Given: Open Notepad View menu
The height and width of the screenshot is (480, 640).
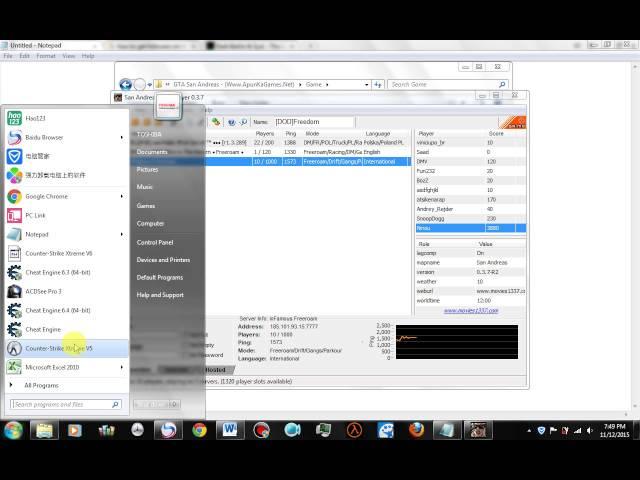Looking at the screenshot, I should [69, 56].
